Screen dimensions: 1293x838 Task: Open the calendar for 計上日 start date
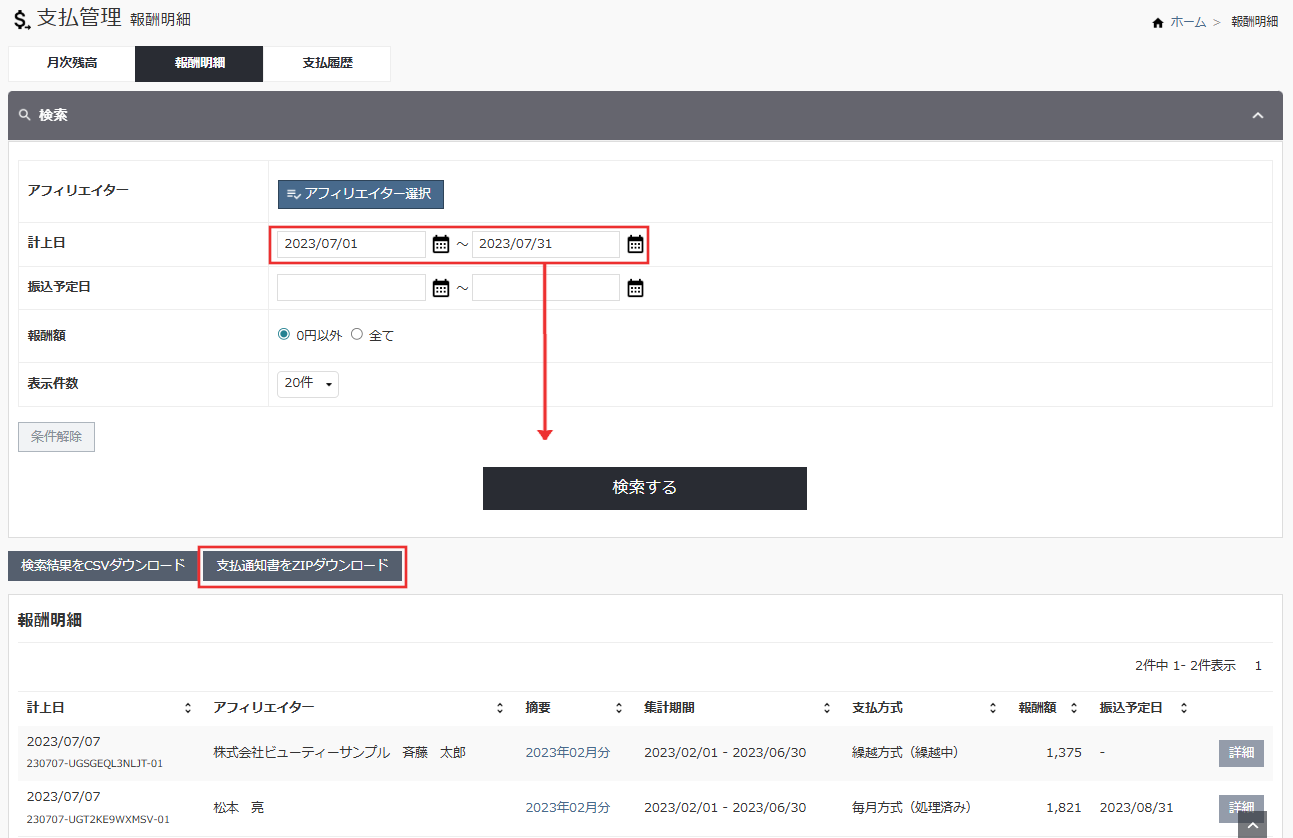point(440,243)
